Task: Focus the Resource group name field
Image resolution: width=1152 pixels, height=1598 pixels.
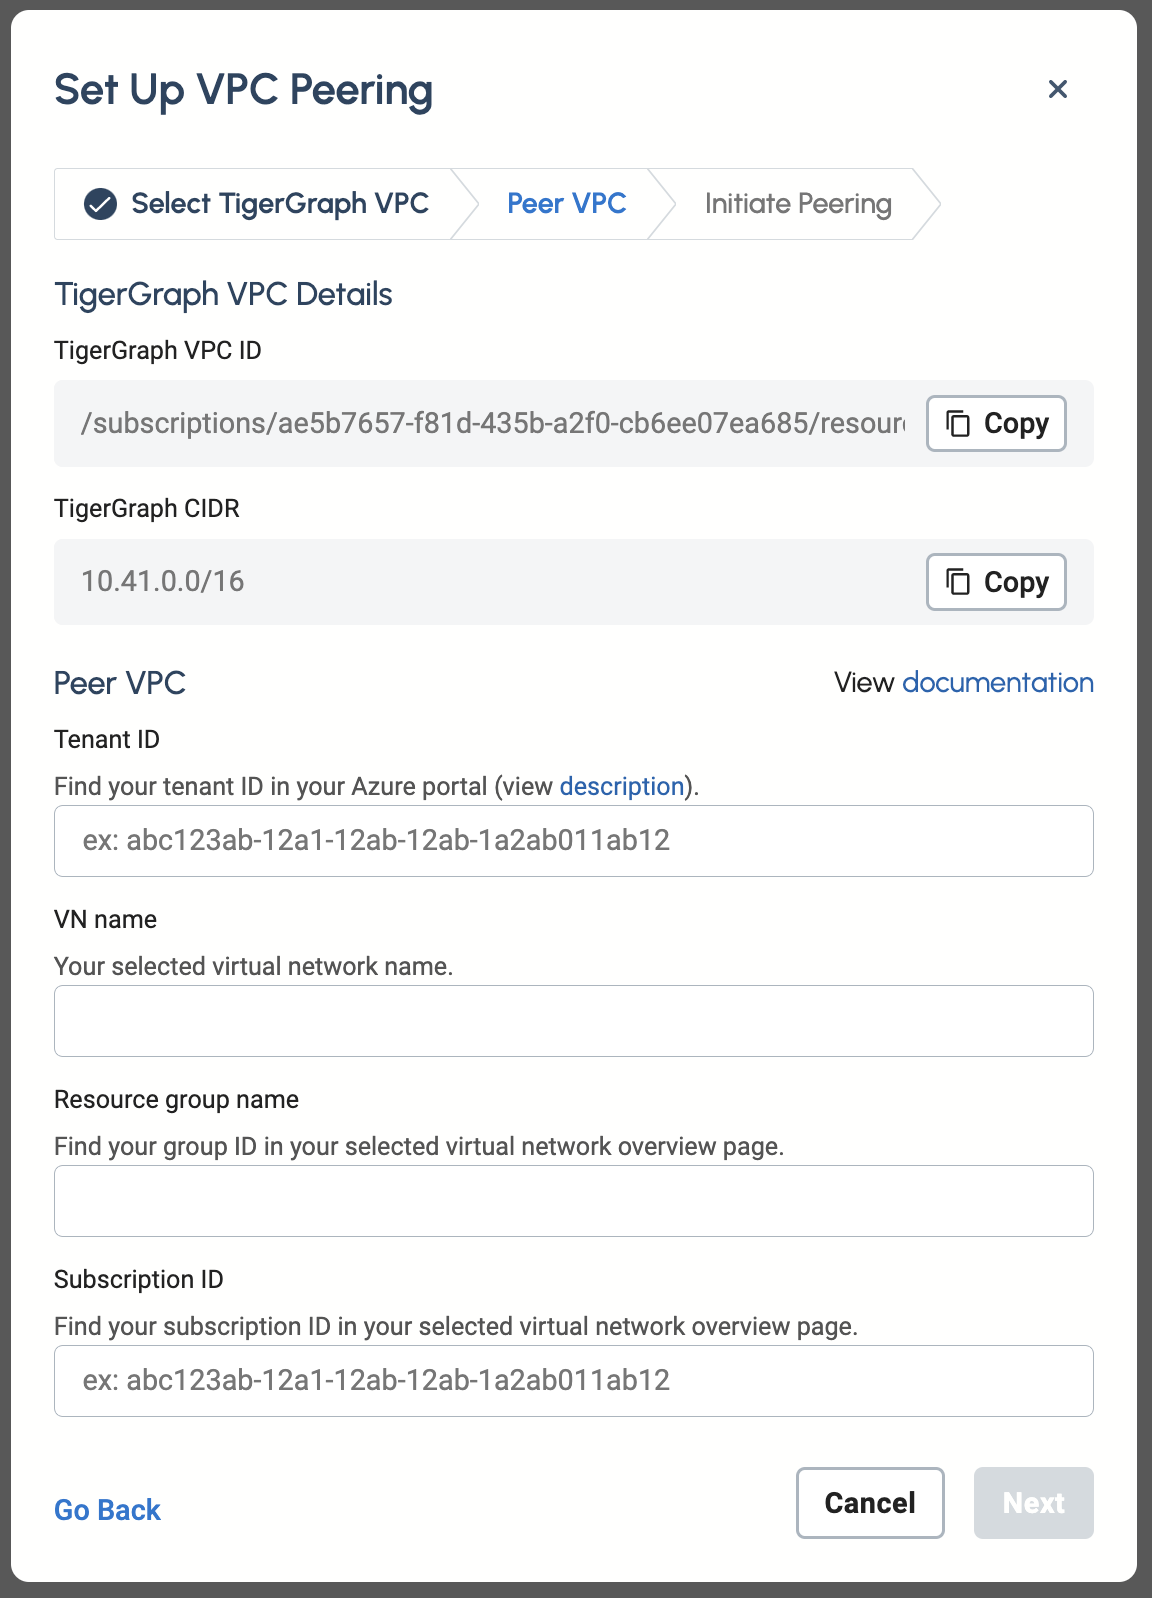Action: click(573, 1201)
